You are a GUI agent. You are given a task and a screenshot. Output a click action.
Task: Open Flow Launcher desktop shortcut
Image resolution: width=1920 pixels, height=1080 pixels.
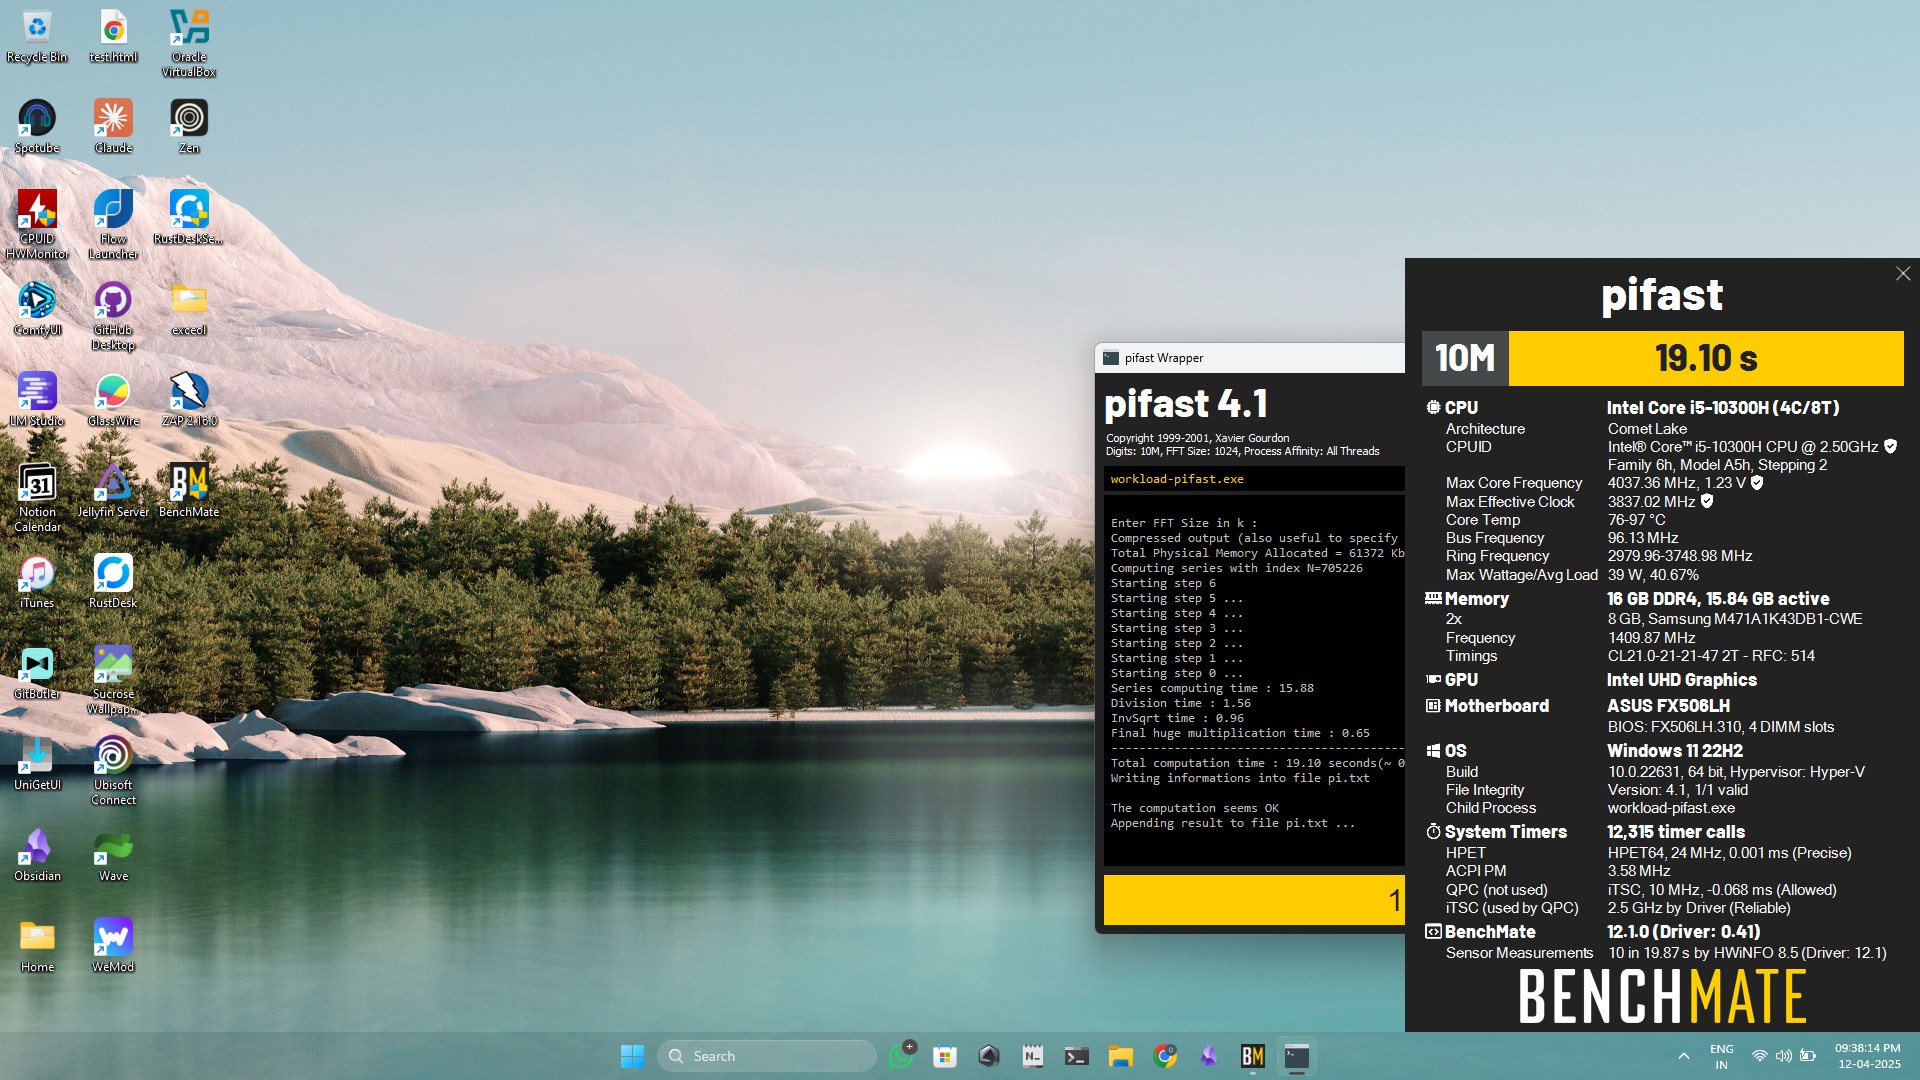point(113,225)
